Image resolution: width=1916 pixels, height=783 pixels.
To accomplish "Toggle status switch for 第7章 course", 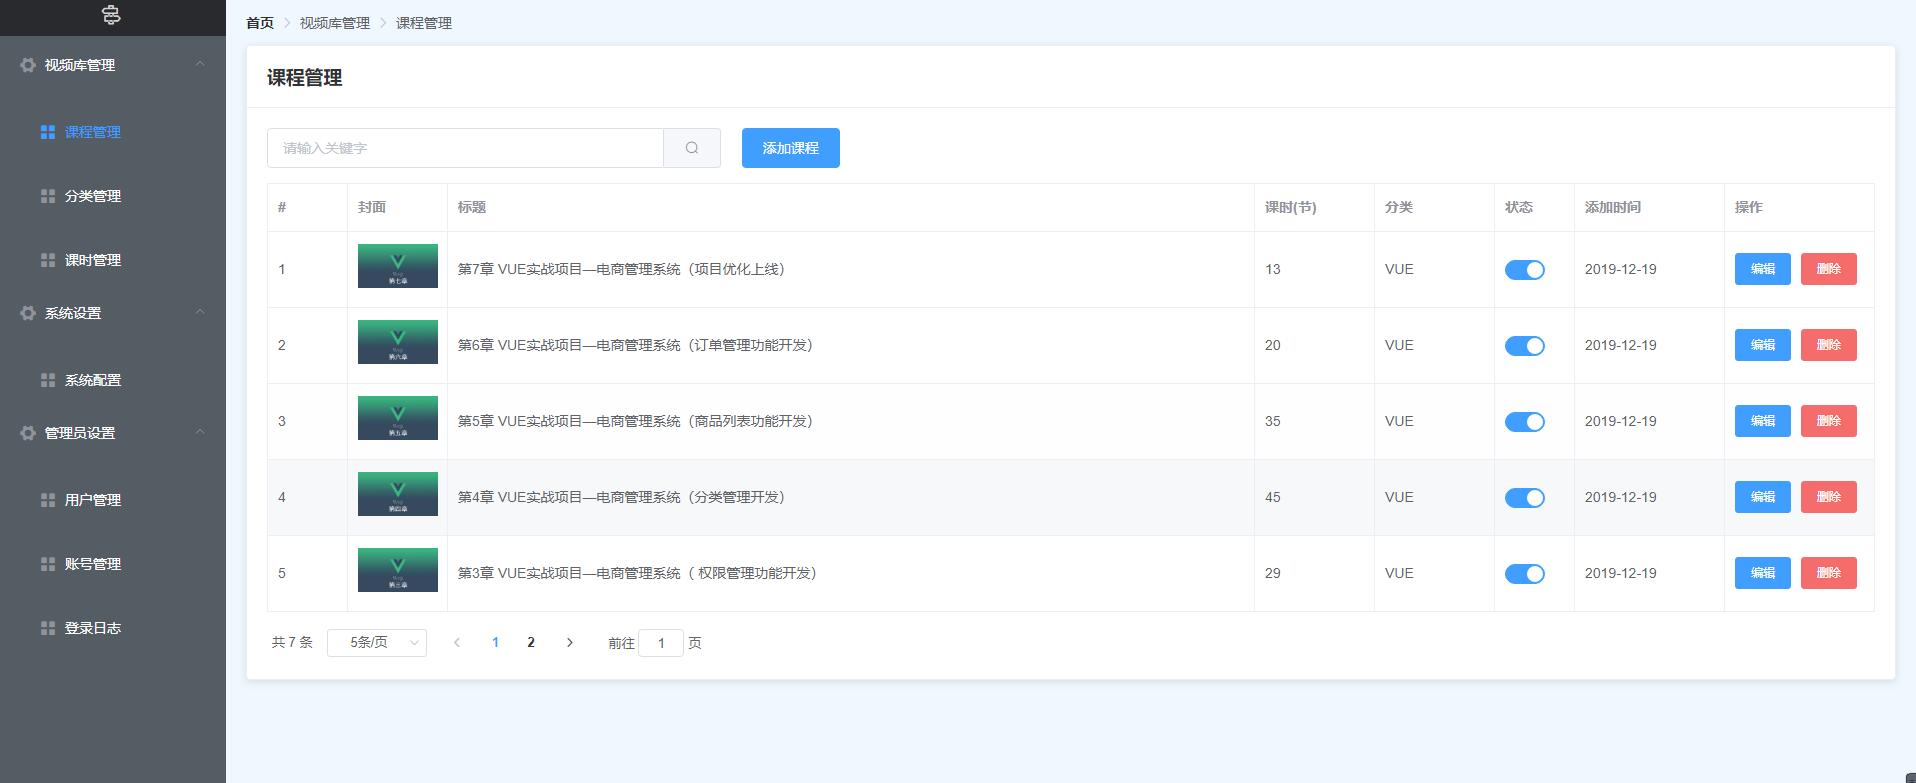I will (x=1524, y=270).
